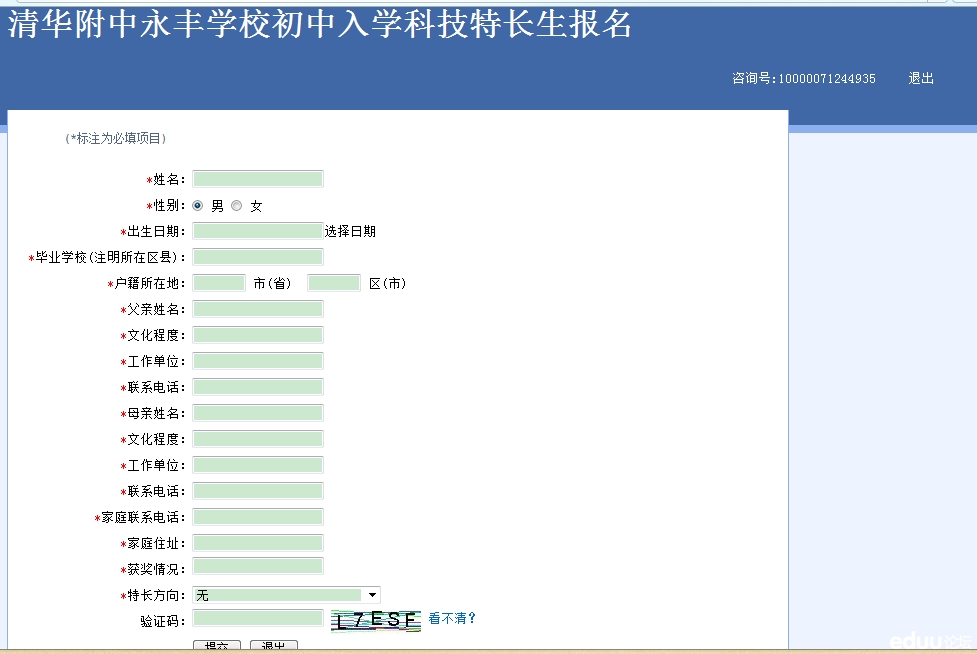Click 看不清? to refresh the captcha
The image size is (977, 654).
tap(452, 618)
